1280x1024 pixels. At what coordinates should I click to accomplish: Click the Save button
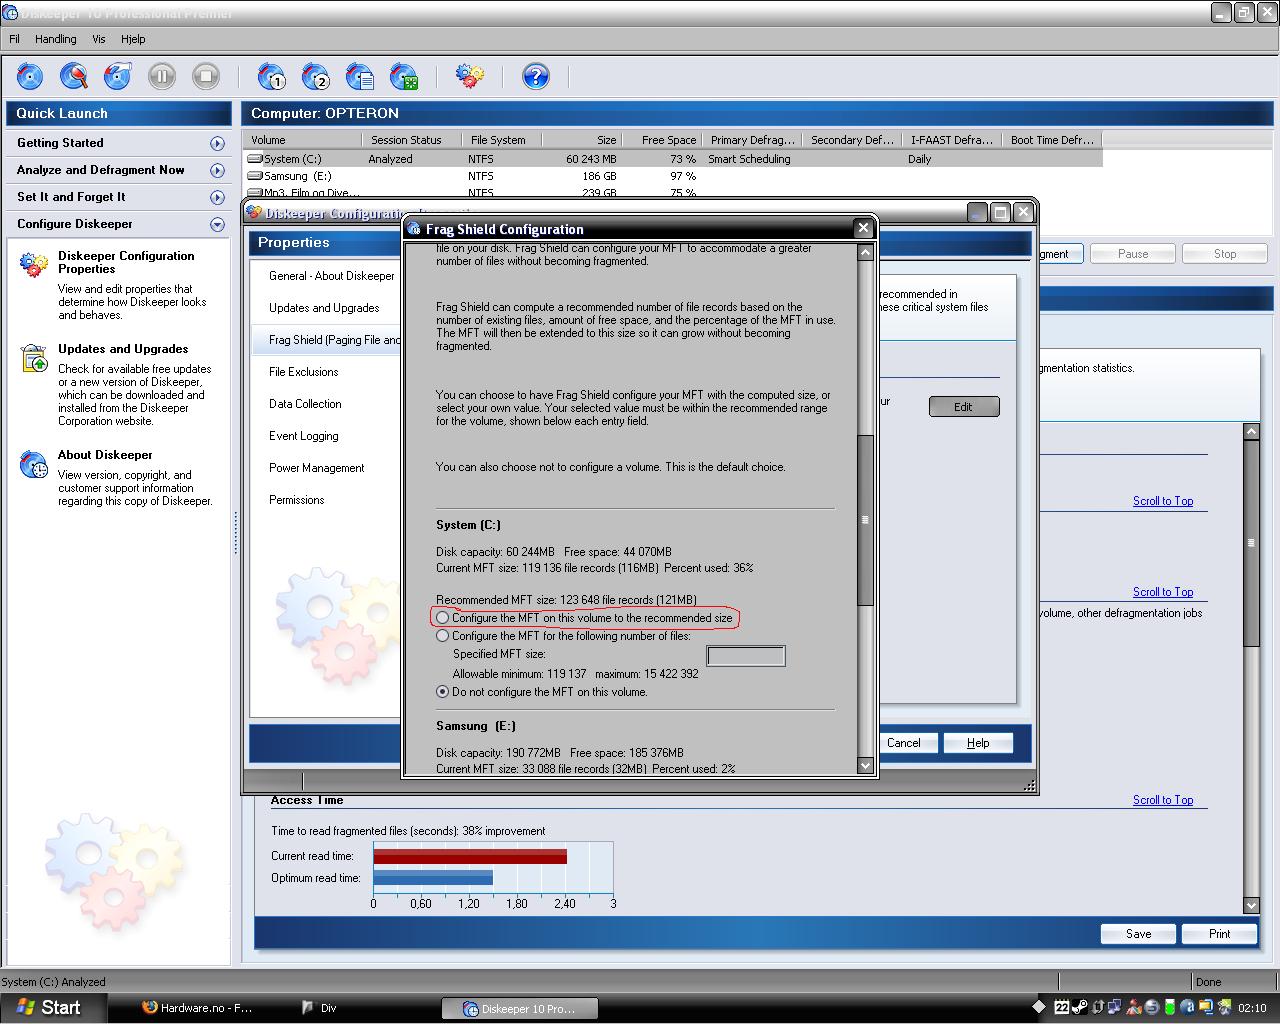tap(1138, 934)
